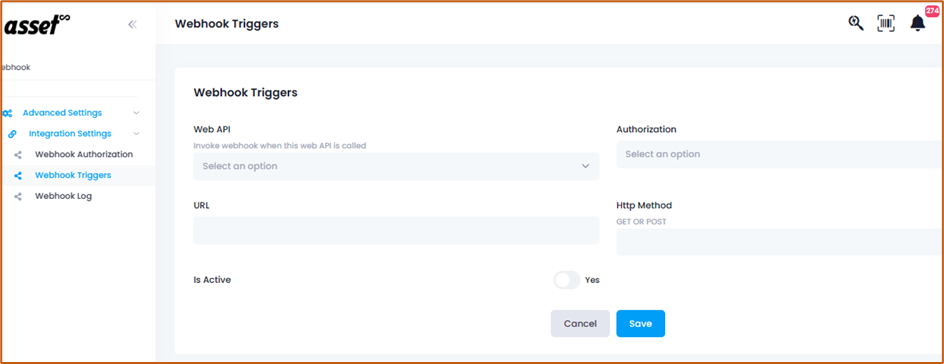Screen dimensions: 944x364
Task: Click the barcode scanner icon
Action: pos(886,23)
